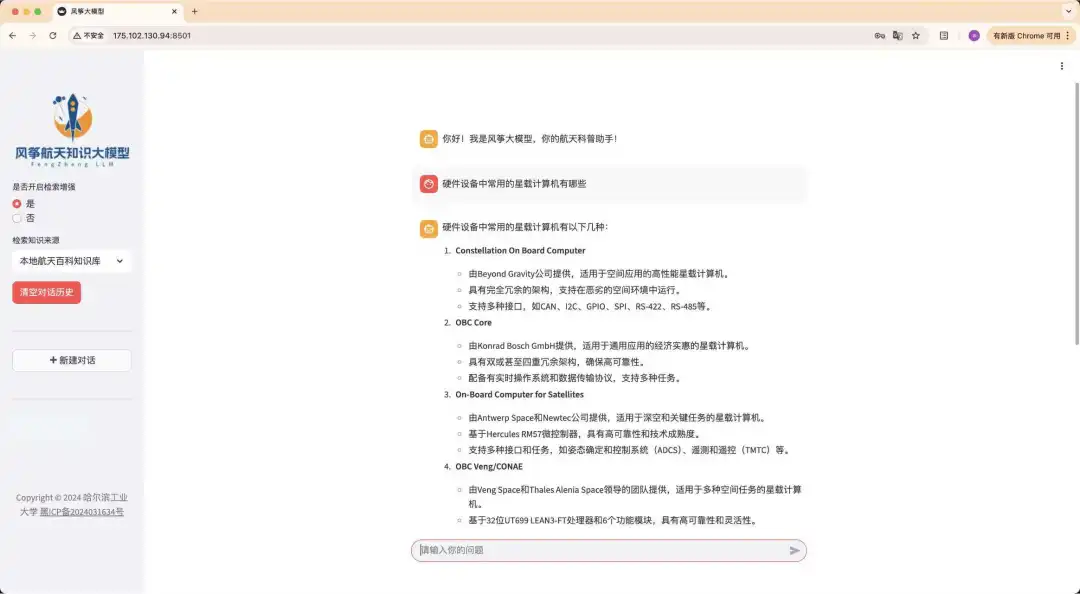The width and height of the screenshot is (1080, 594).
Task: Click the 不安全 site security indicator
Action: click(x=88, y=35)
